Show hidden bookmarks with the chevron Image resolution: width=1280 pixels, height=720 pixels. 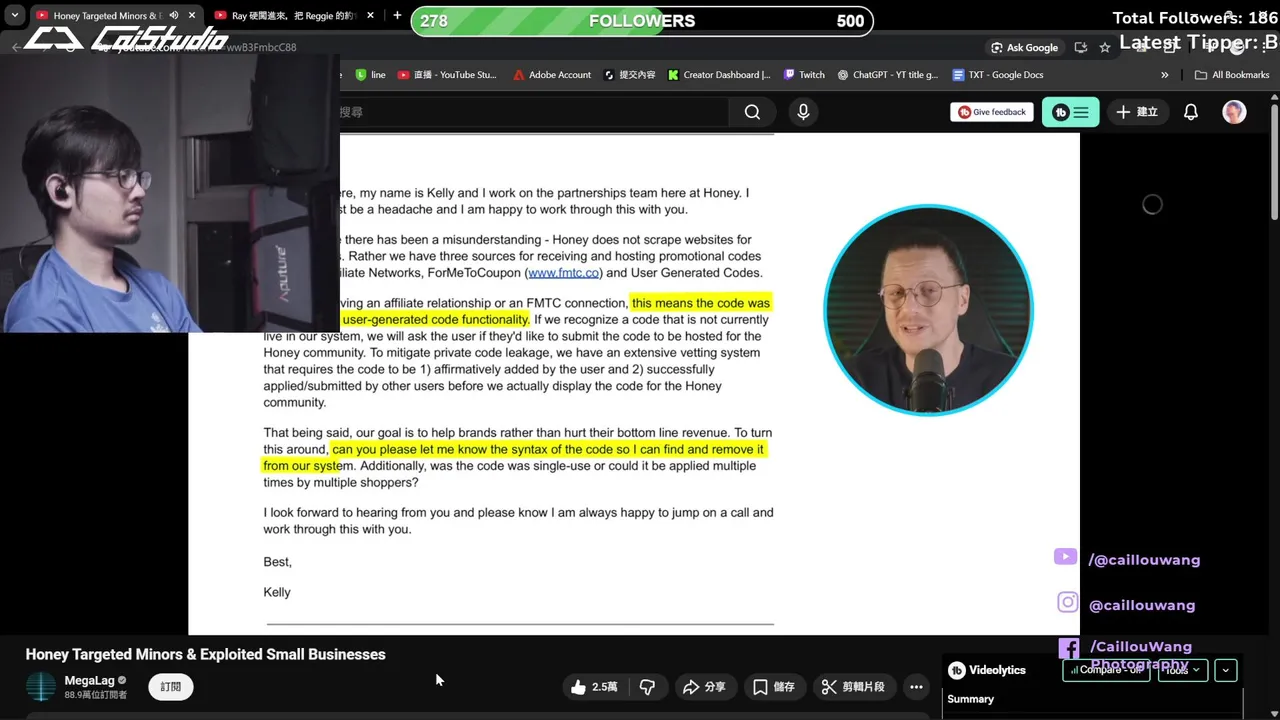tap(1164, 75)
